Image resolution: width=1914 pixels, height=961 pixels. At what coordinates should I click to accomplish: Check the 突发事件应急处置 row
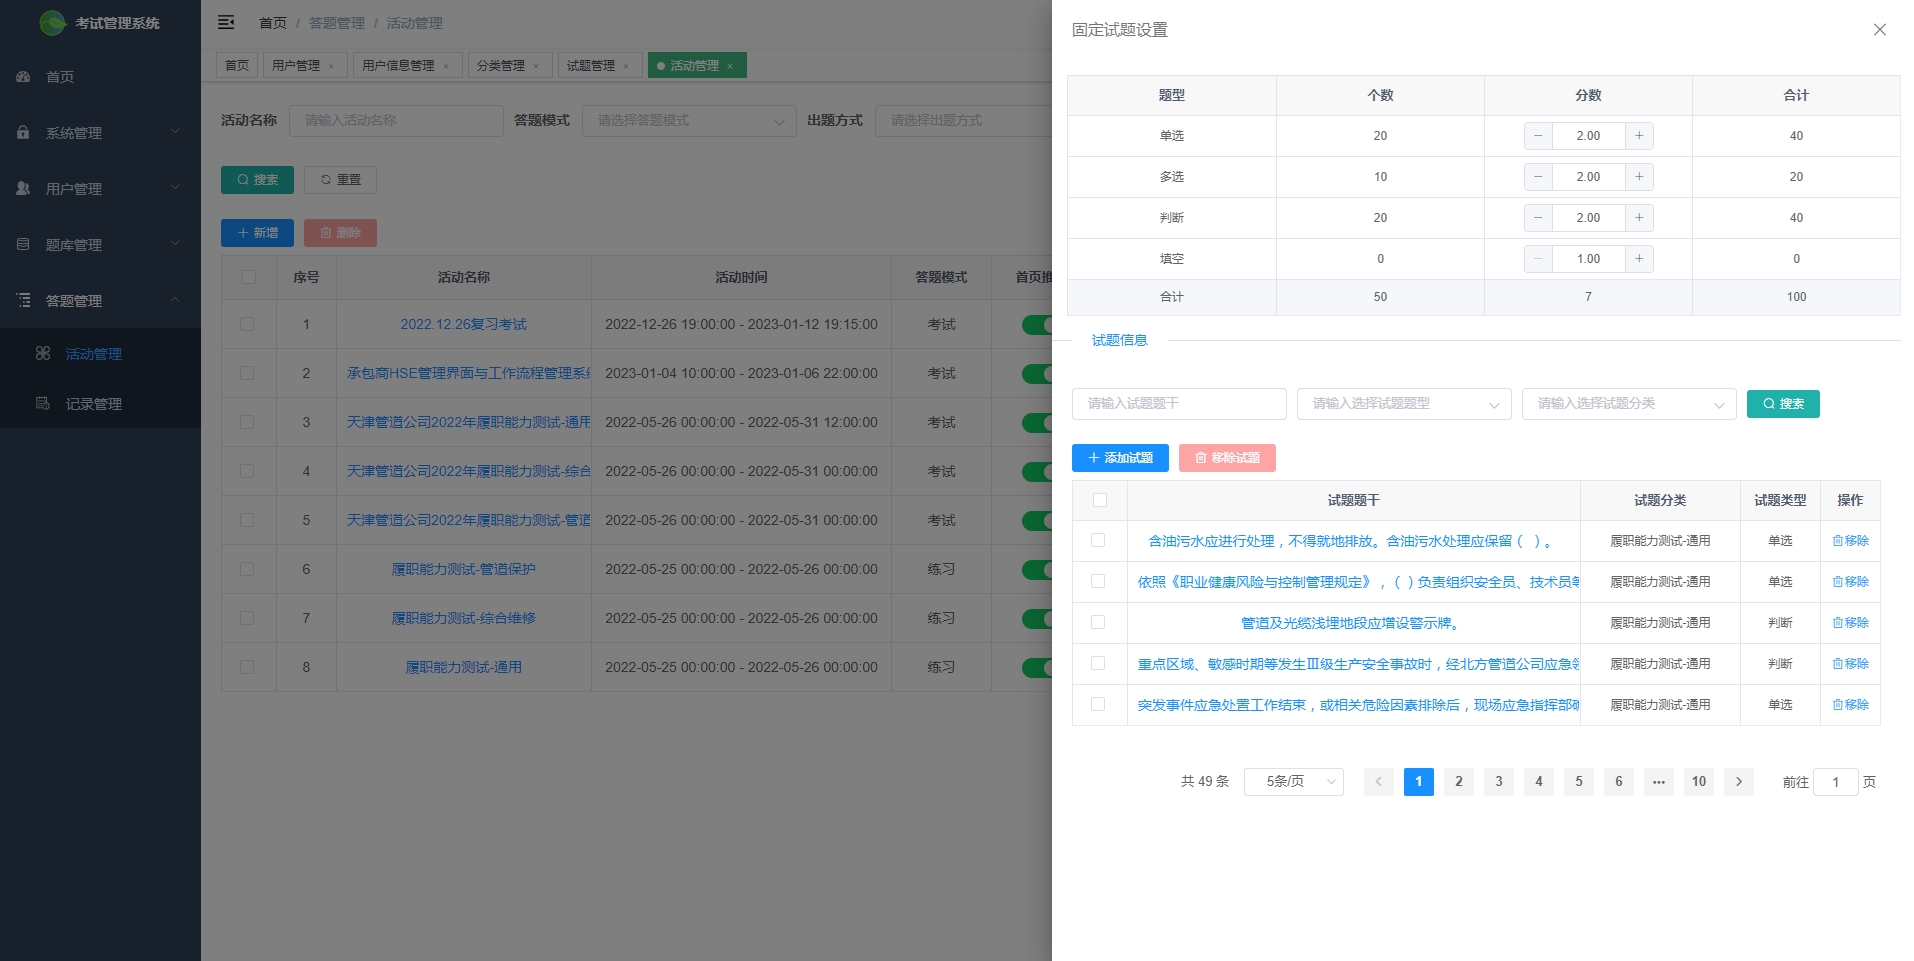tap(1098, 704)
